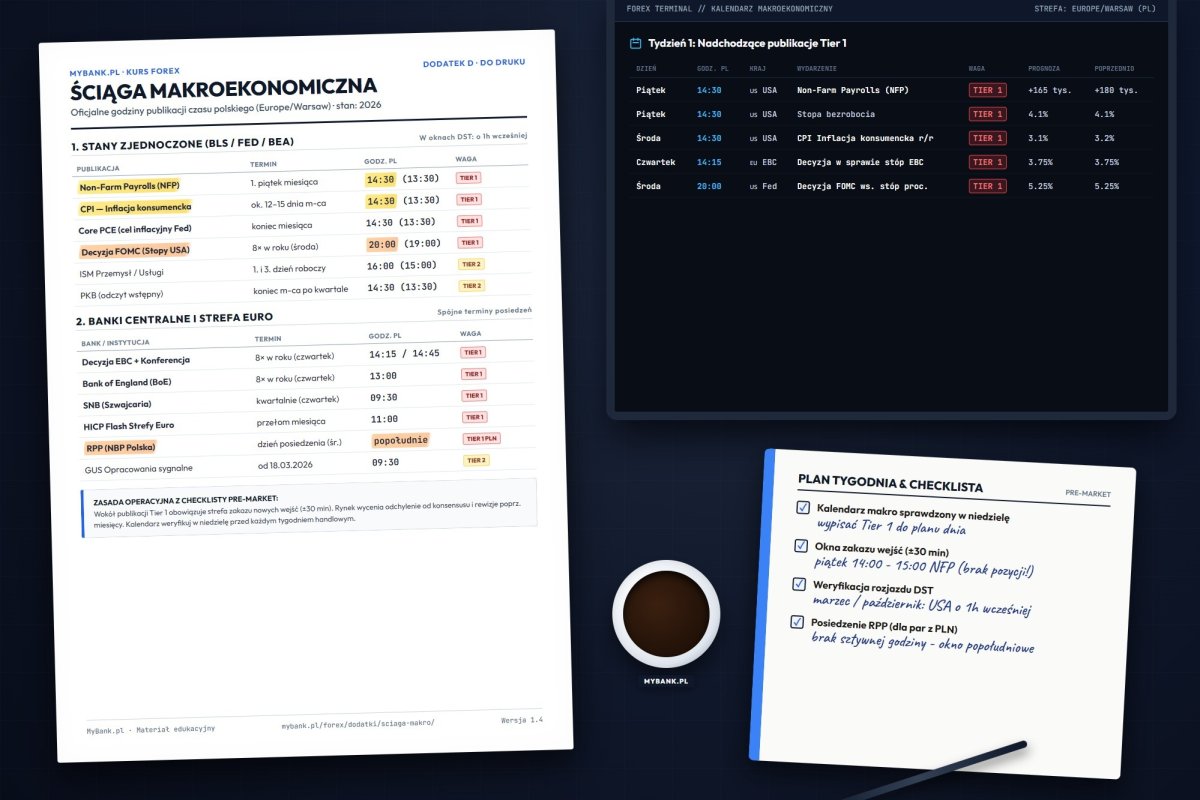This screenshot has height=800, width=1200.
Task: Click the POPRZEDNIO column header
Action: 1114,68
